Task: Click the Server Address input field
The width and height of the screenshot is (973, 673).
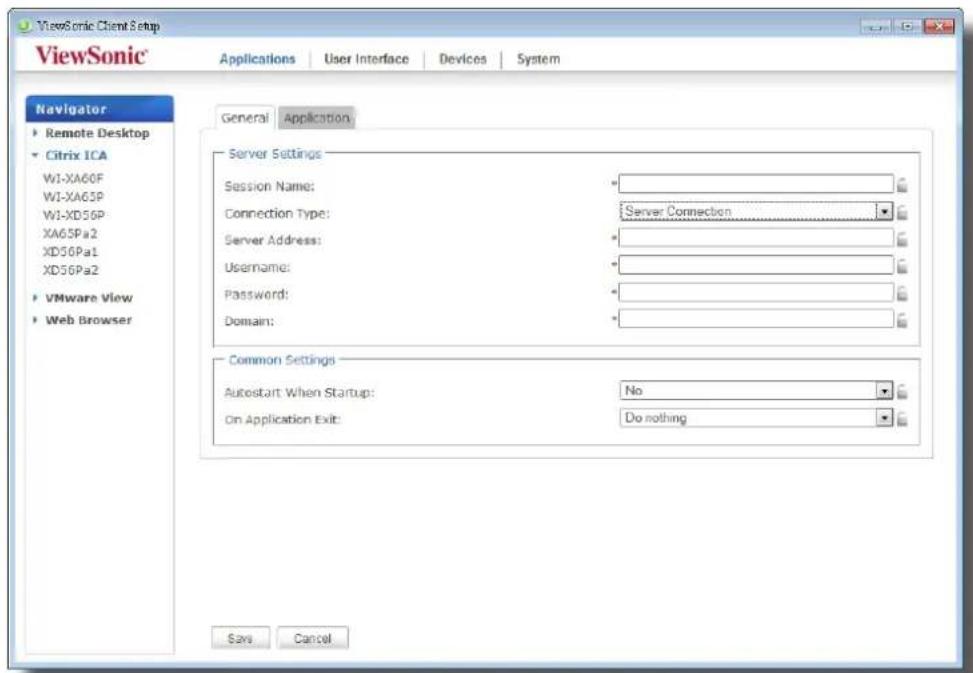Action: click(x=756, y=238)
